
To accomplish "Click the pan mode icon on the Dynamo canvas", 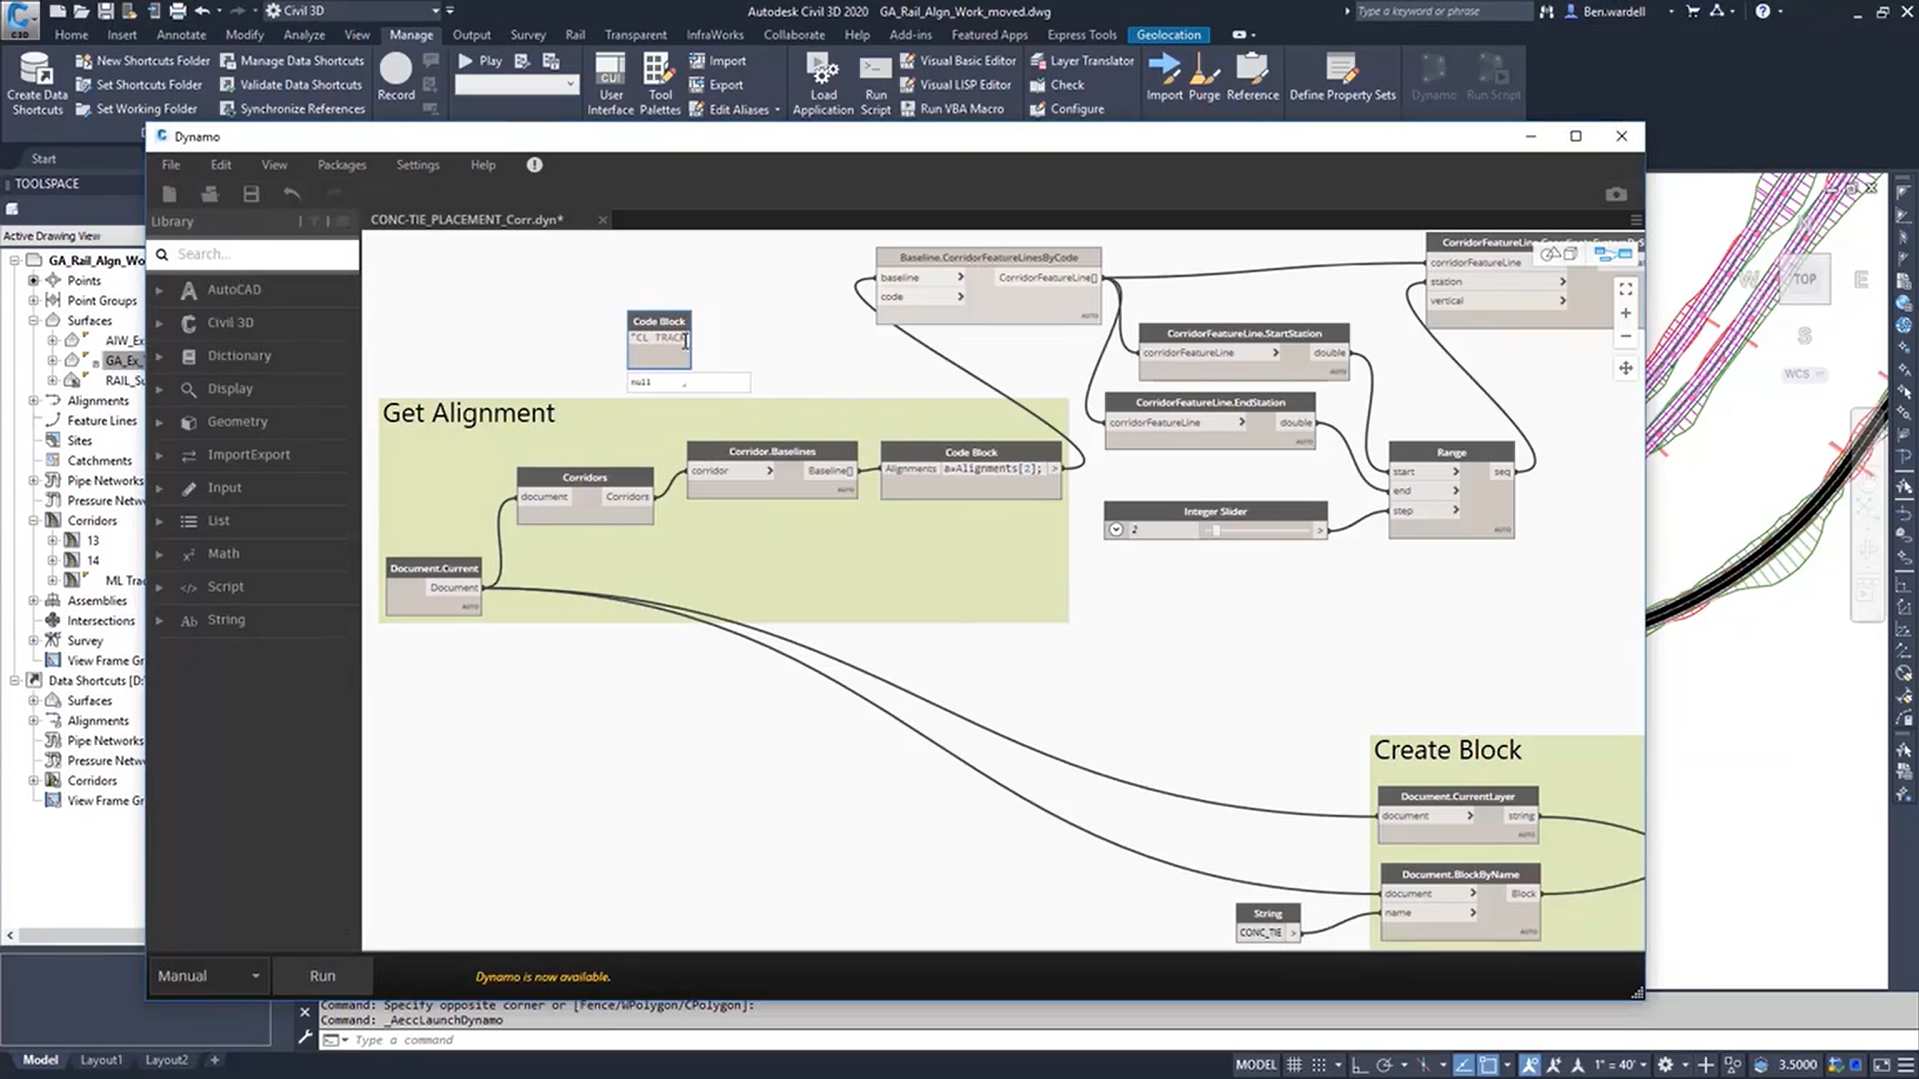I will point(1626,368).
